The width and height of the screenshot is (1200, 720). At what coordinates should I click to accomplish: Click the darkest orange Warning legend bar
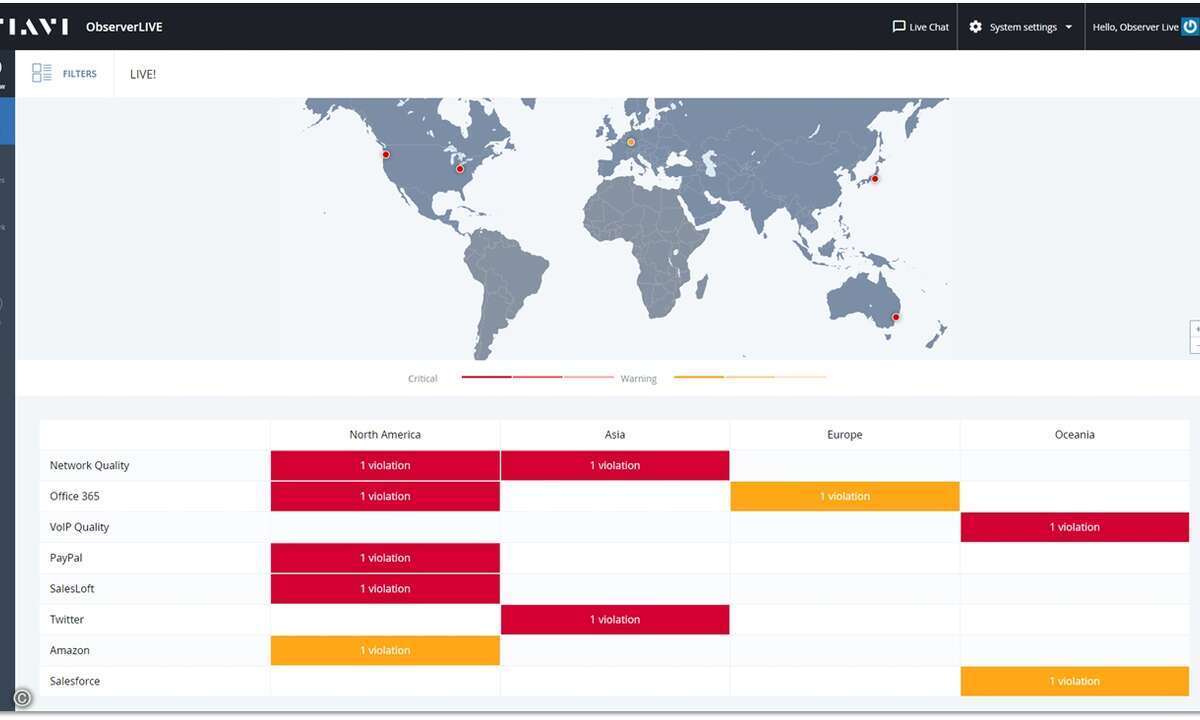click(699, 377)
